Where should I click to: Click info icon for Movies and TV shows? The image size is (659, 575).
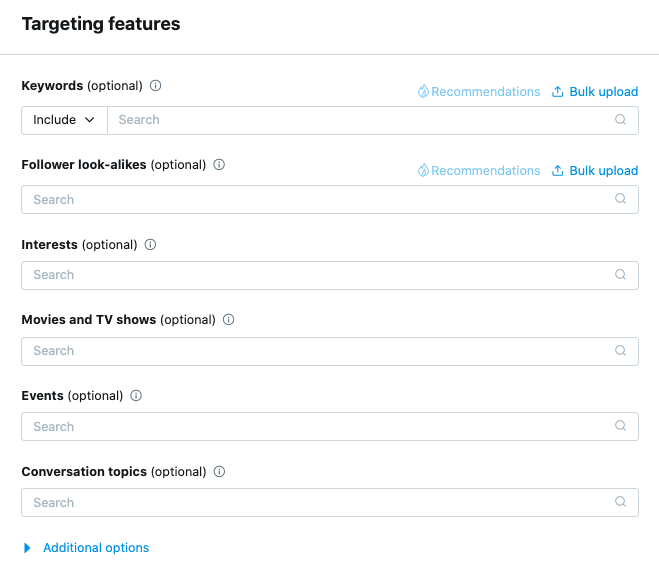pos(228,320)
